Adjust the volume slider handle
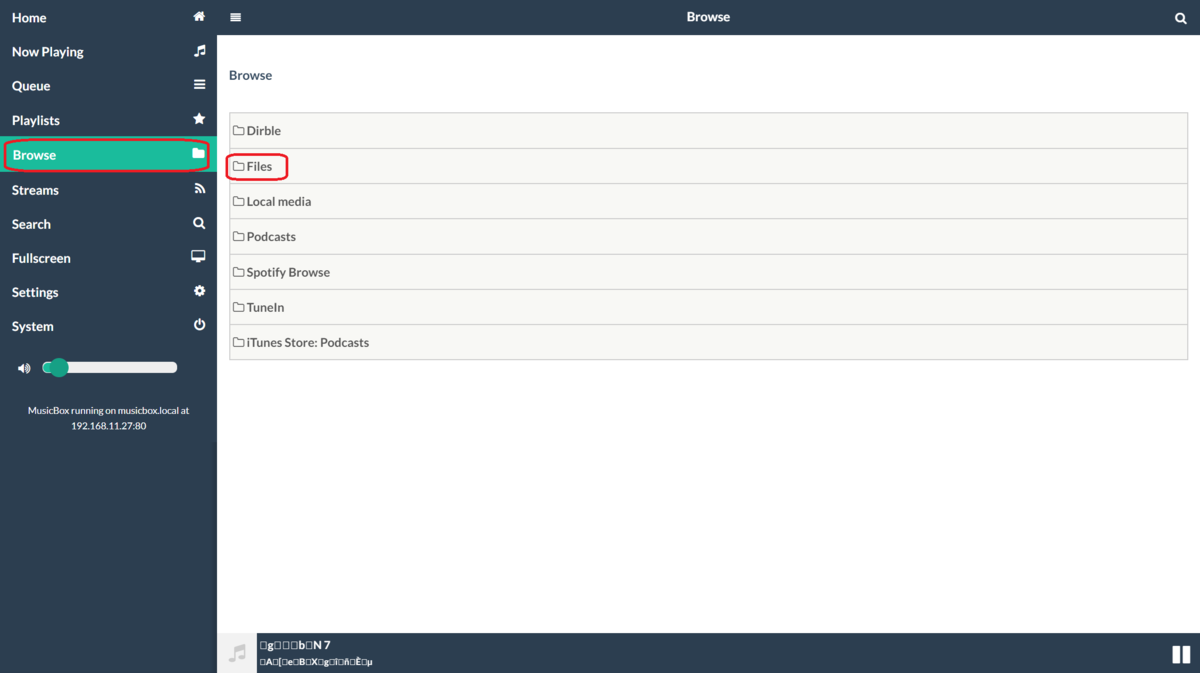This screenshot has width=1200, height=673. point(59,367)
